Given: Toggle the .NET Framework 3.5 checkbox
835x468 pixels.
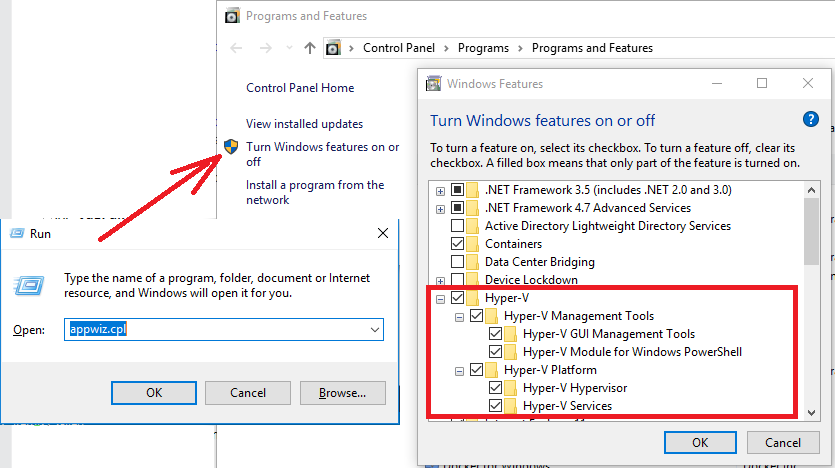Looking at the screenshot, I should (x=457, y=190).
